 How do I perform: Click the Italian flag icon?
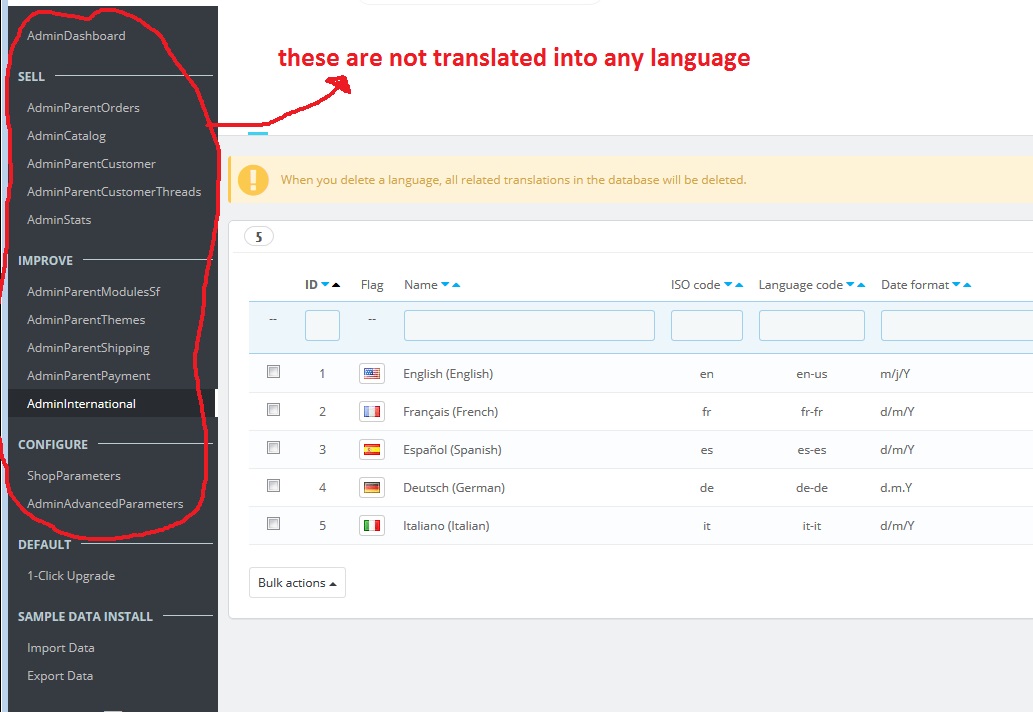[x=372, y=526]
